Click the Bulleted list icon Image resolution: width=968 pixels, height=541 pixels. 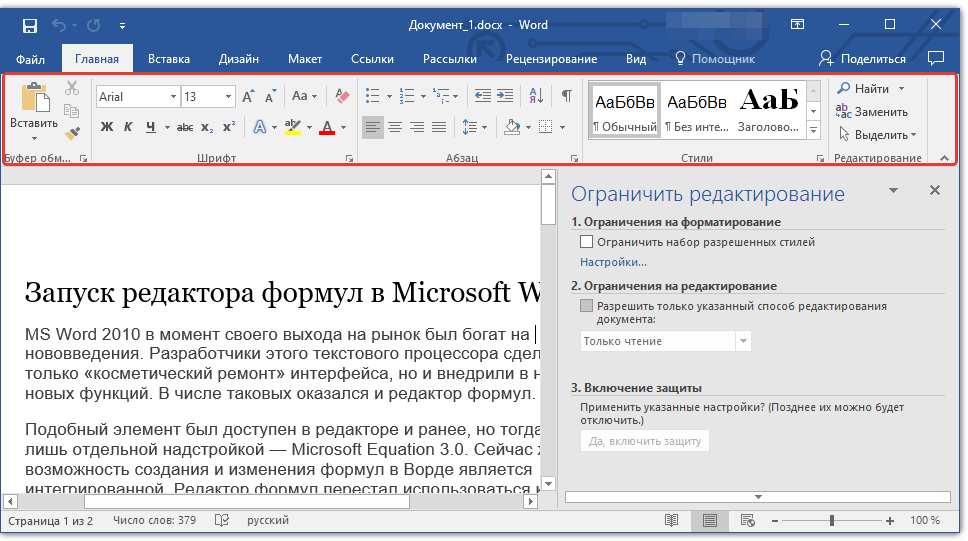372,96
